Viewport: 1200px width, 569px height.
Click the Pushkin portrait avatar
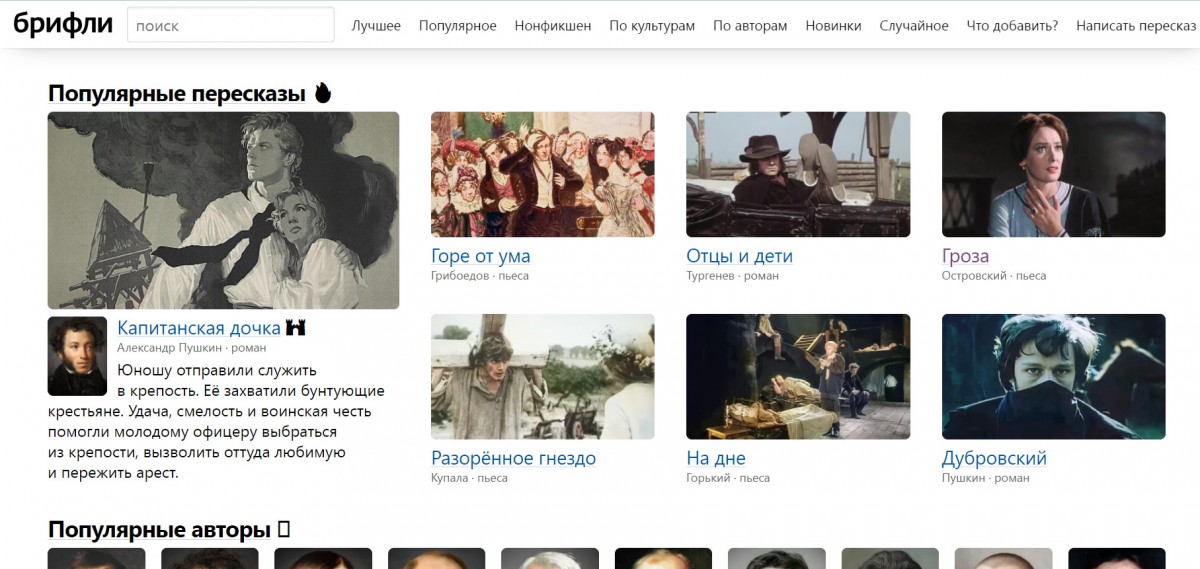pos(77,356)
